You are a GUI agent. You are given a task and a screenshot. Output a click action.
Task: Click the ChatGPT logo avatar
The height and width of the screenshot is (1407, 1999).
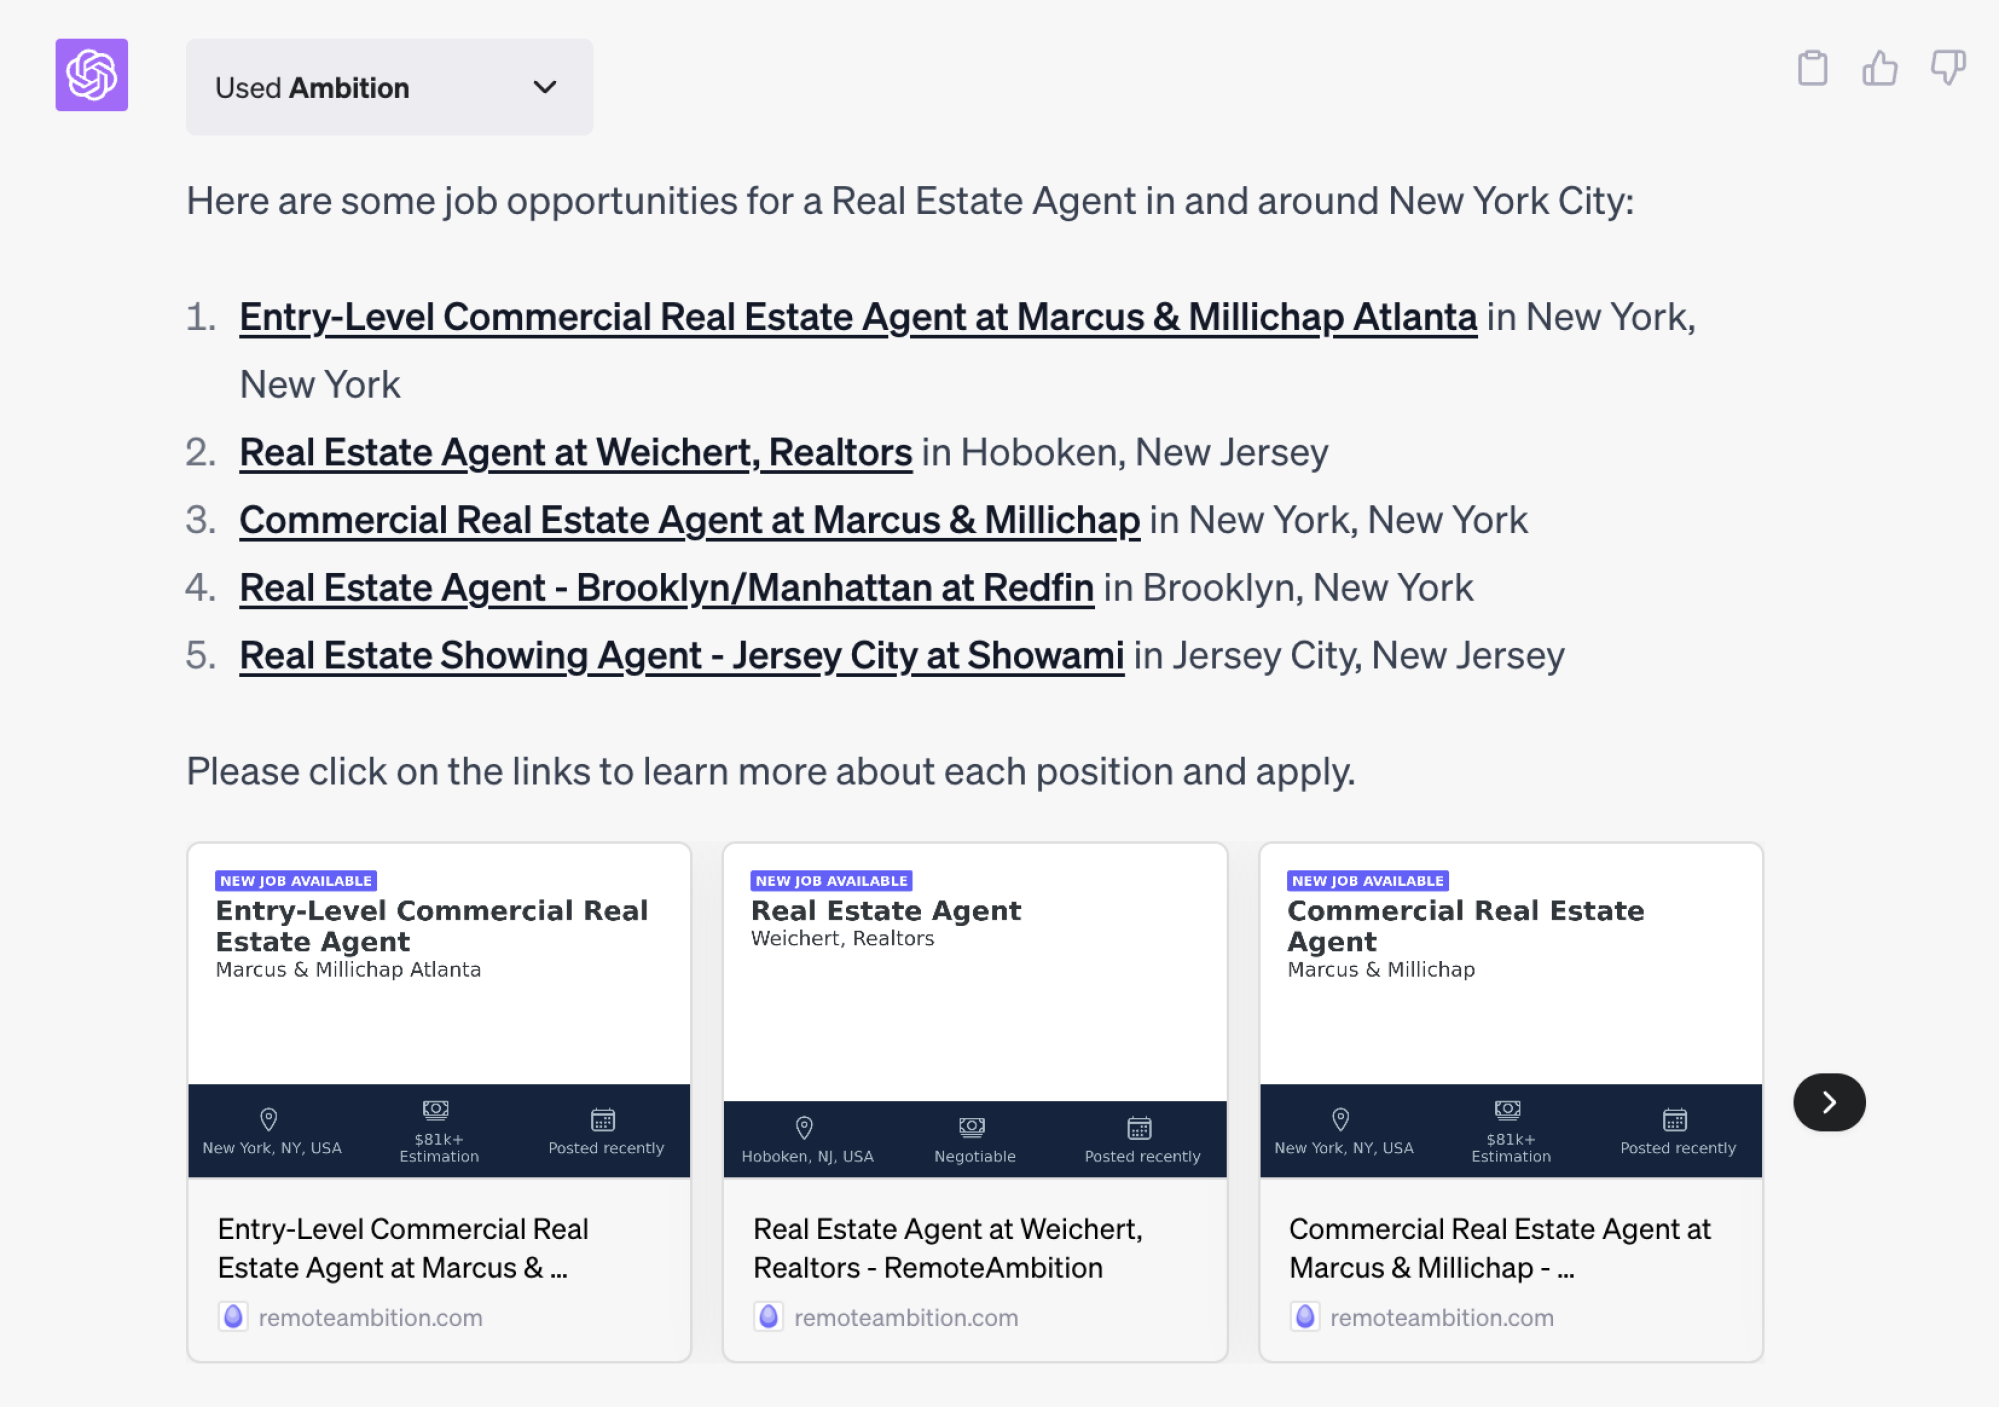[x=91, y=75]
